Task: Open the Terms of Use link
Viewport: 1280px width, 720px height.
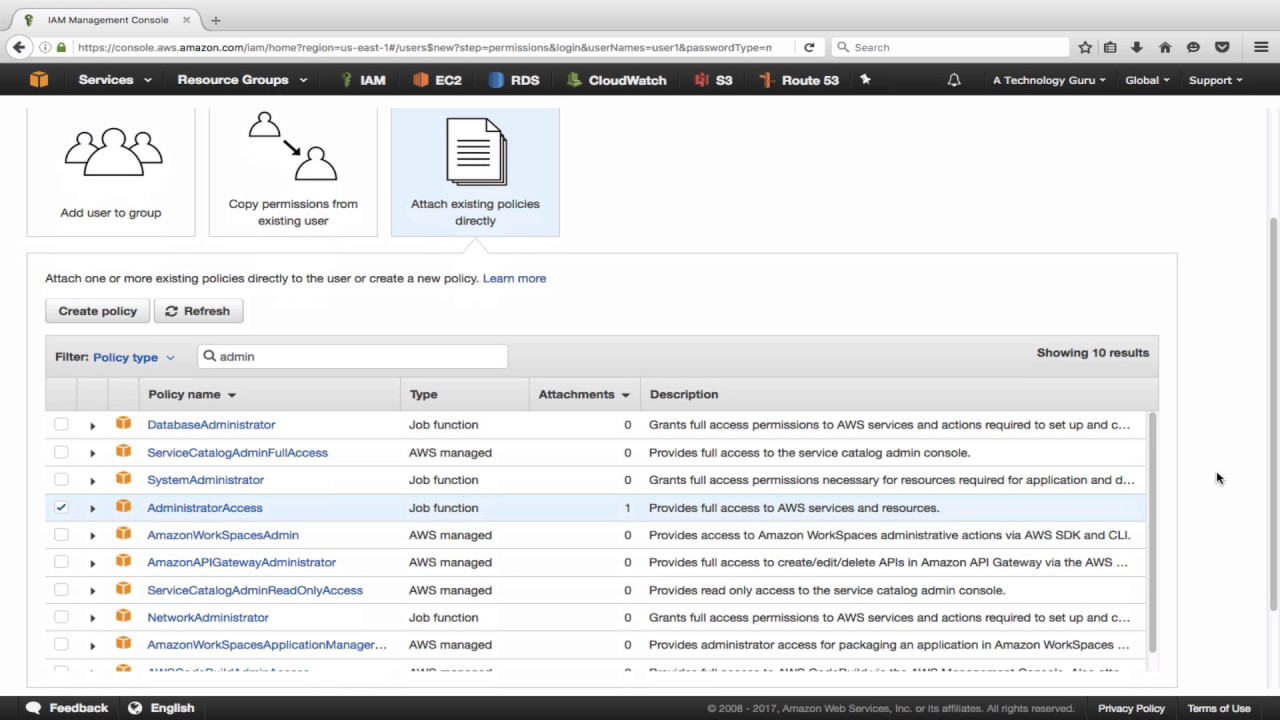Action: click(1219, 708)
